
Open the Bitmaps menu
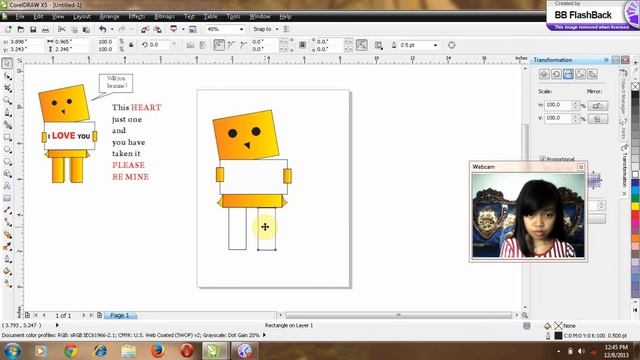164,16
